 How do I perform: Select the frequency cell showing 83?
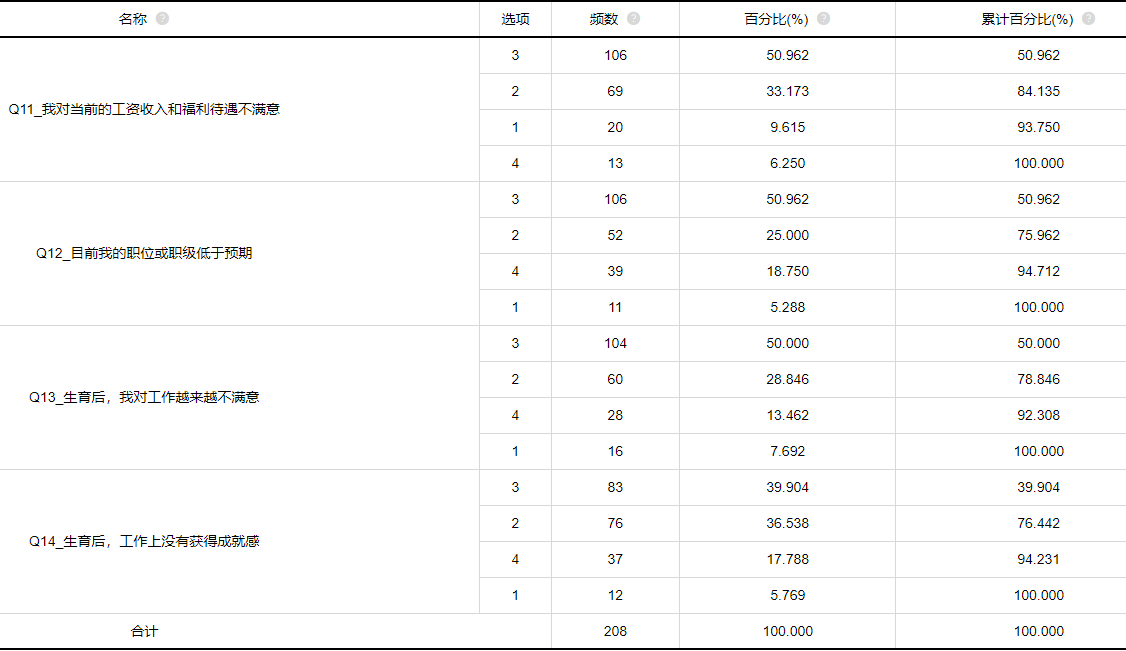coord(615,487)
